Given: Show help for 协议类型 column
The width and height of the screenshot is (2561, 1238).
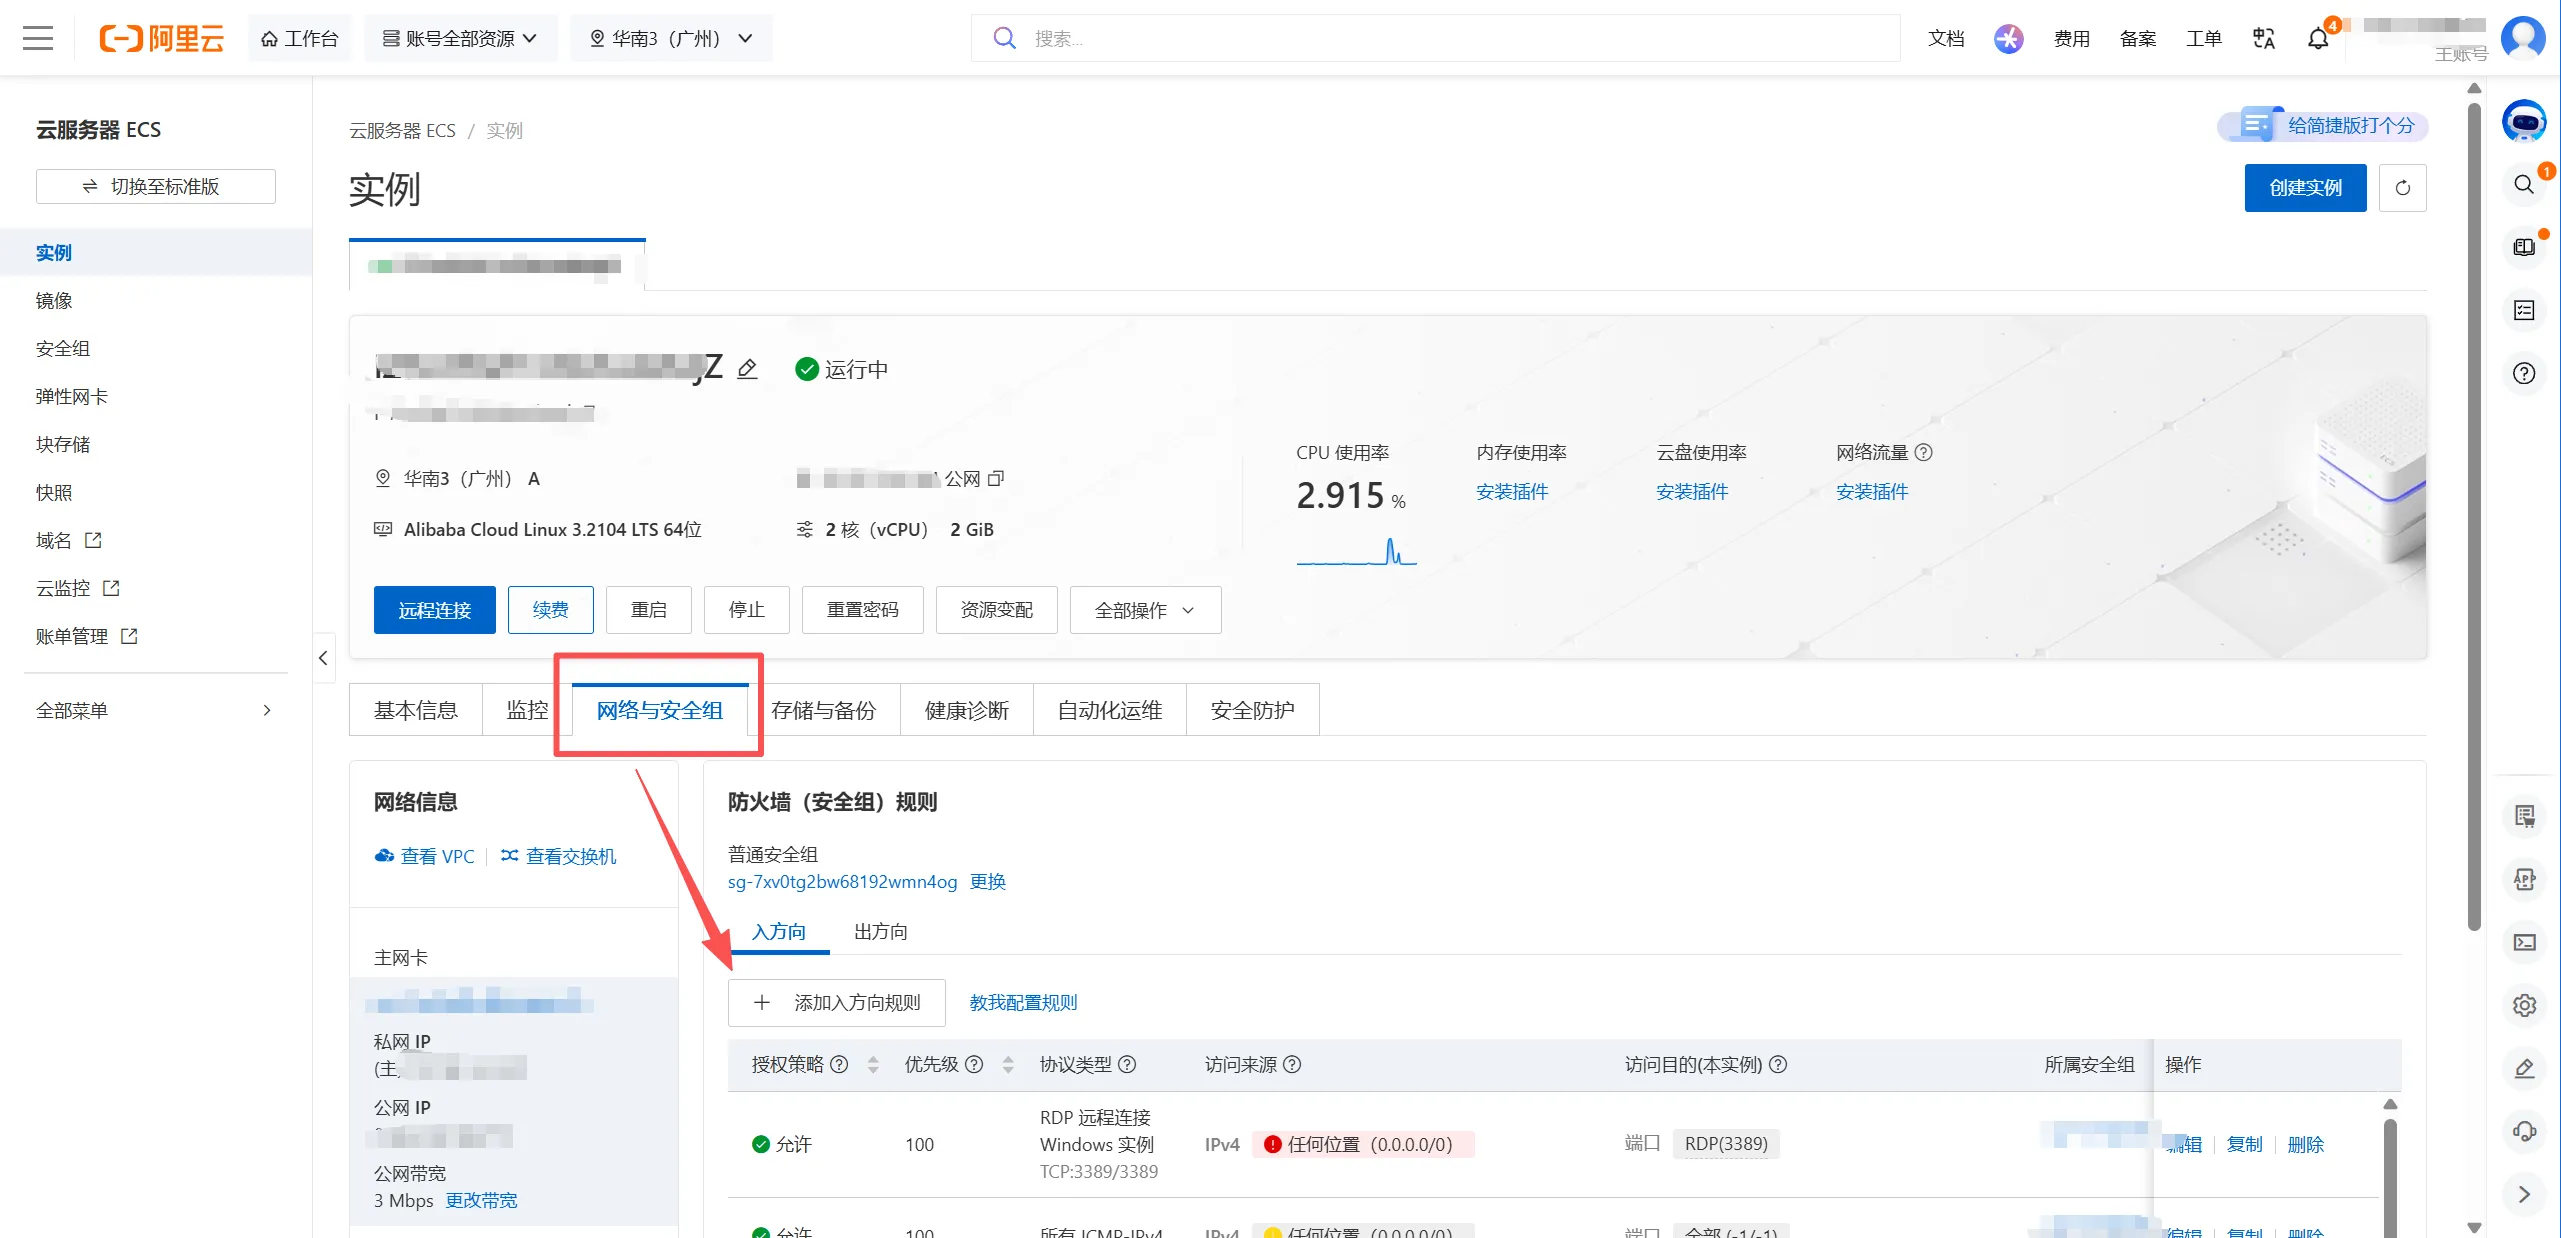Looking at the screenshot, I should (x=1127, y=1064).
